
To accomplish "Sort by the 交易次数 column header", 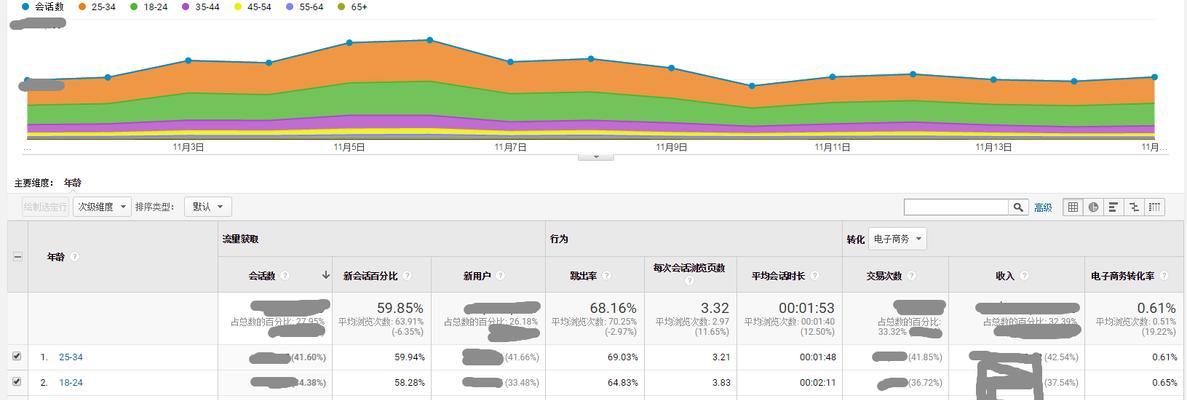I will click(883, 276).
